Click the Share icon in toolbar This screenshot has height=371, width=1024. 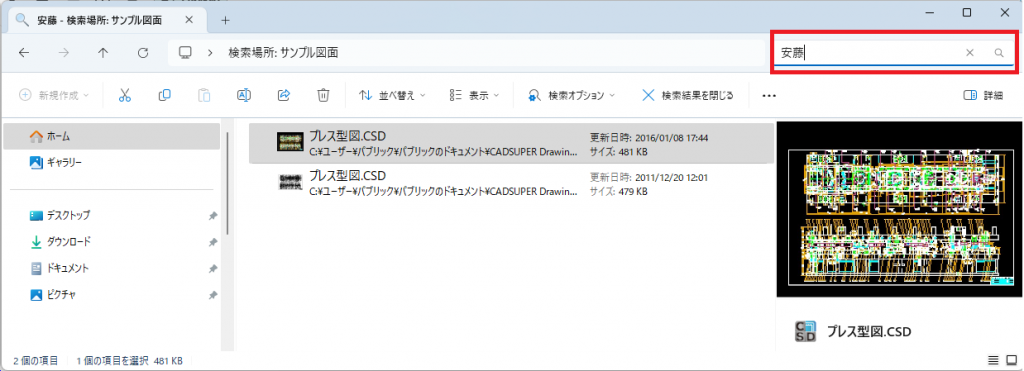[x=283, y=95]
